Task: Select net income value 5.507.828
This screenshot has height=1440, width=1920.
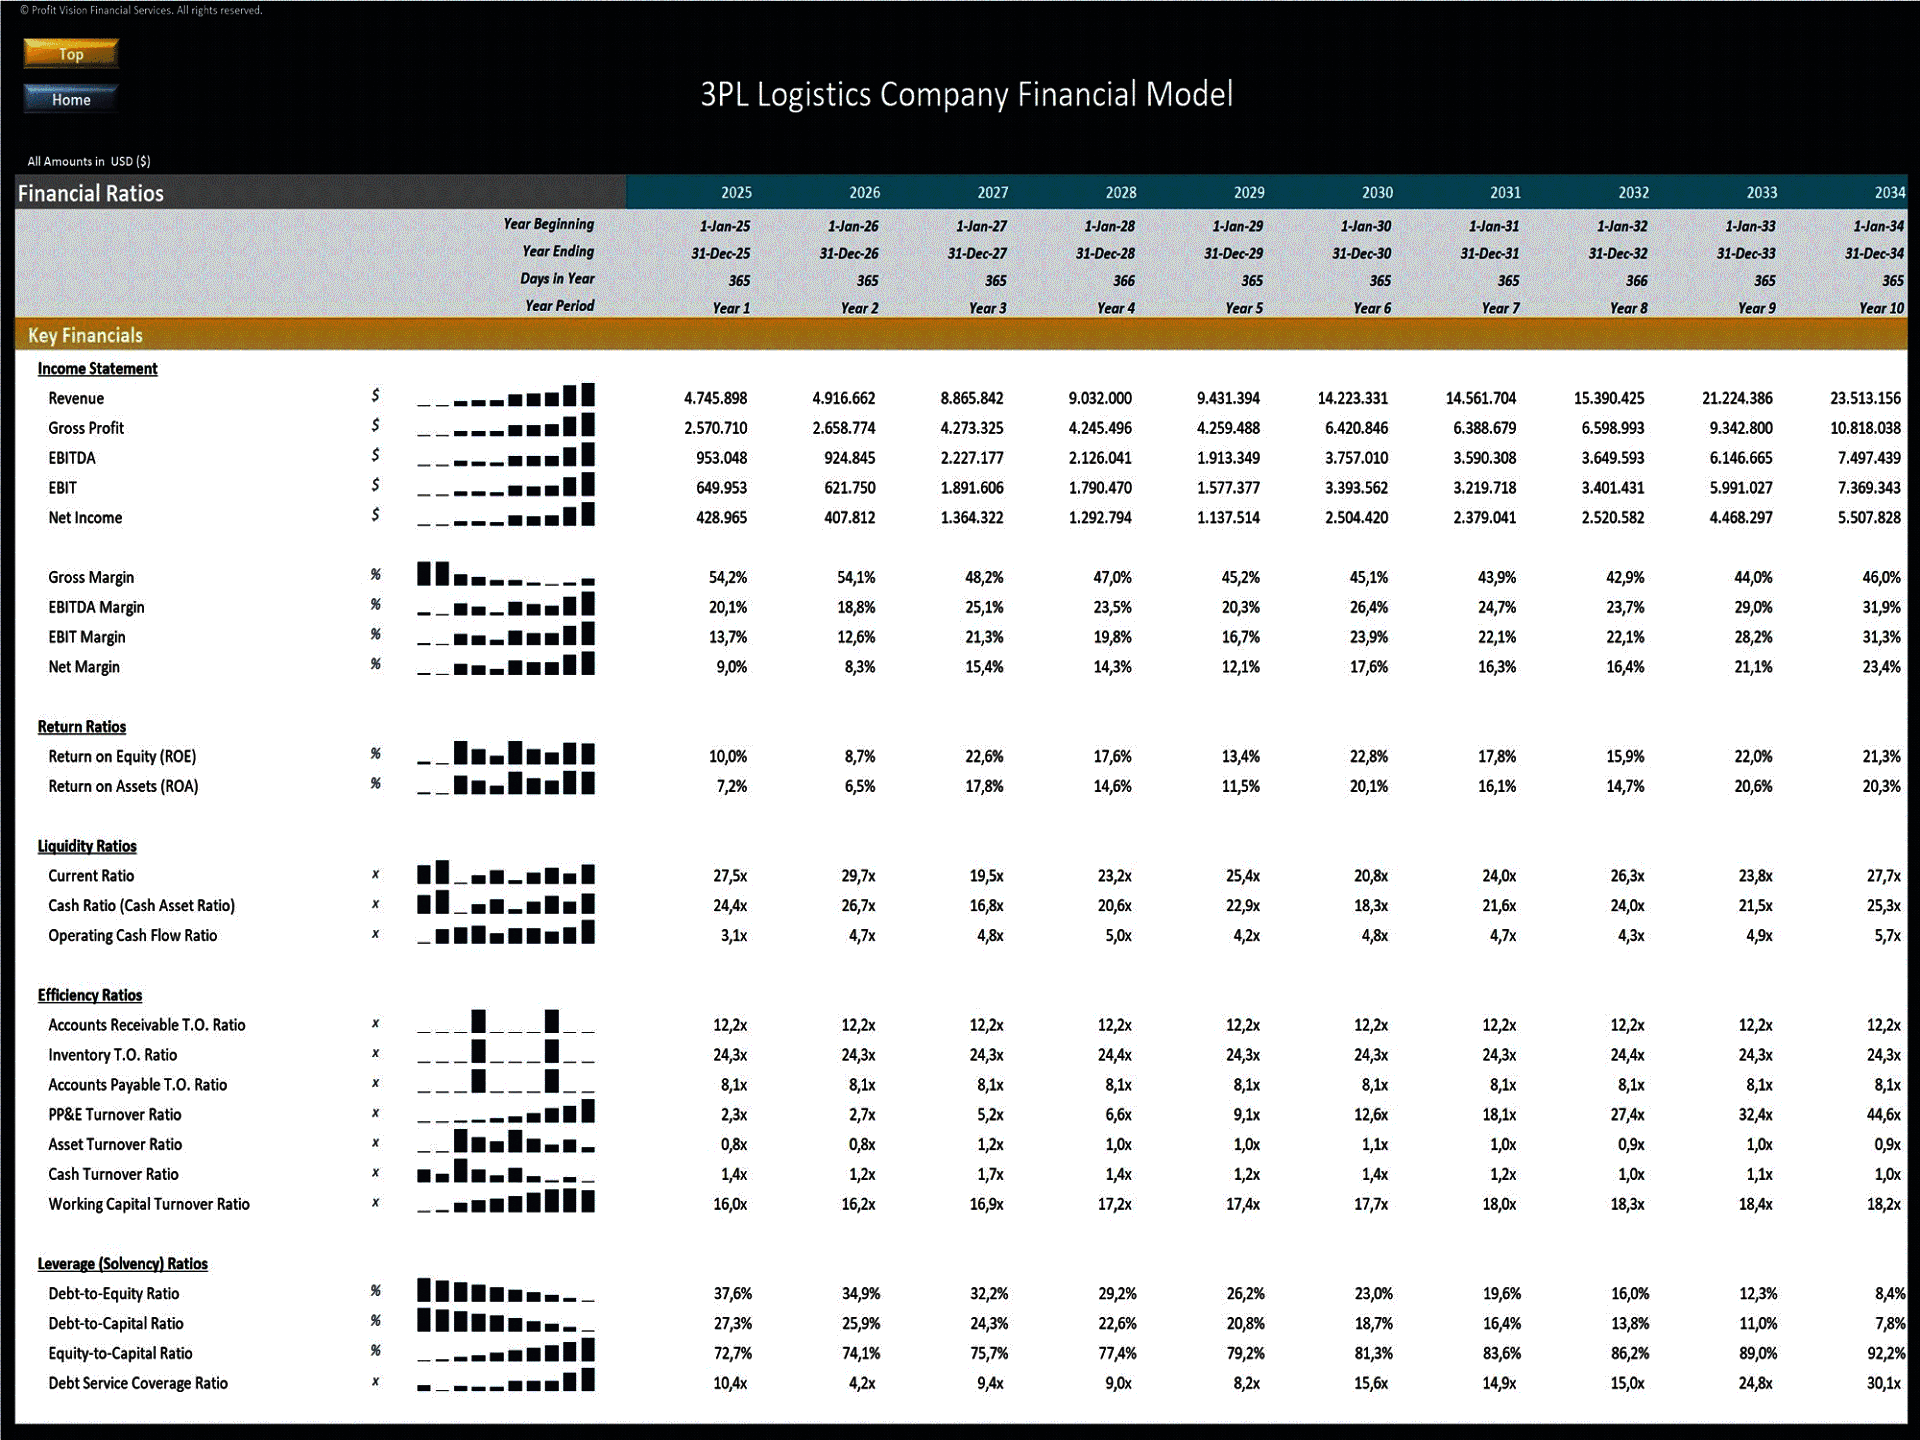Action: point(1869,518)
